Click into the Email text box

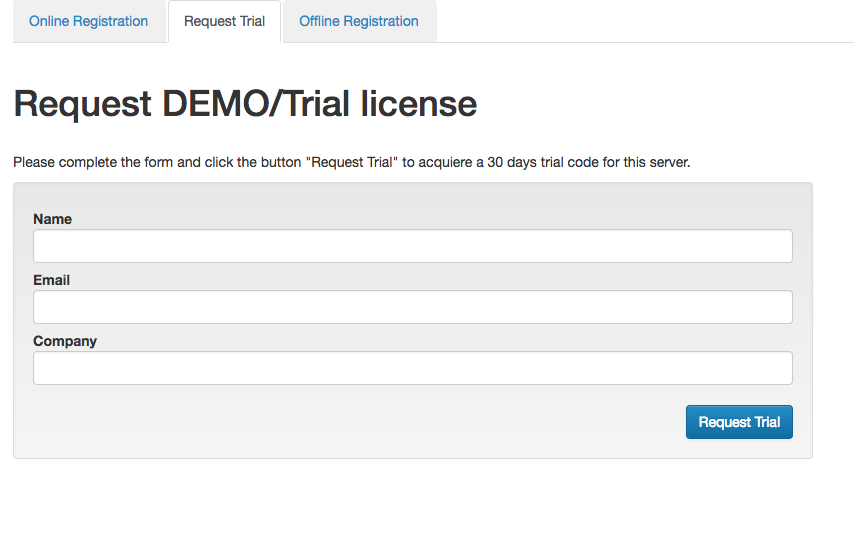click(x=413, y=307)
